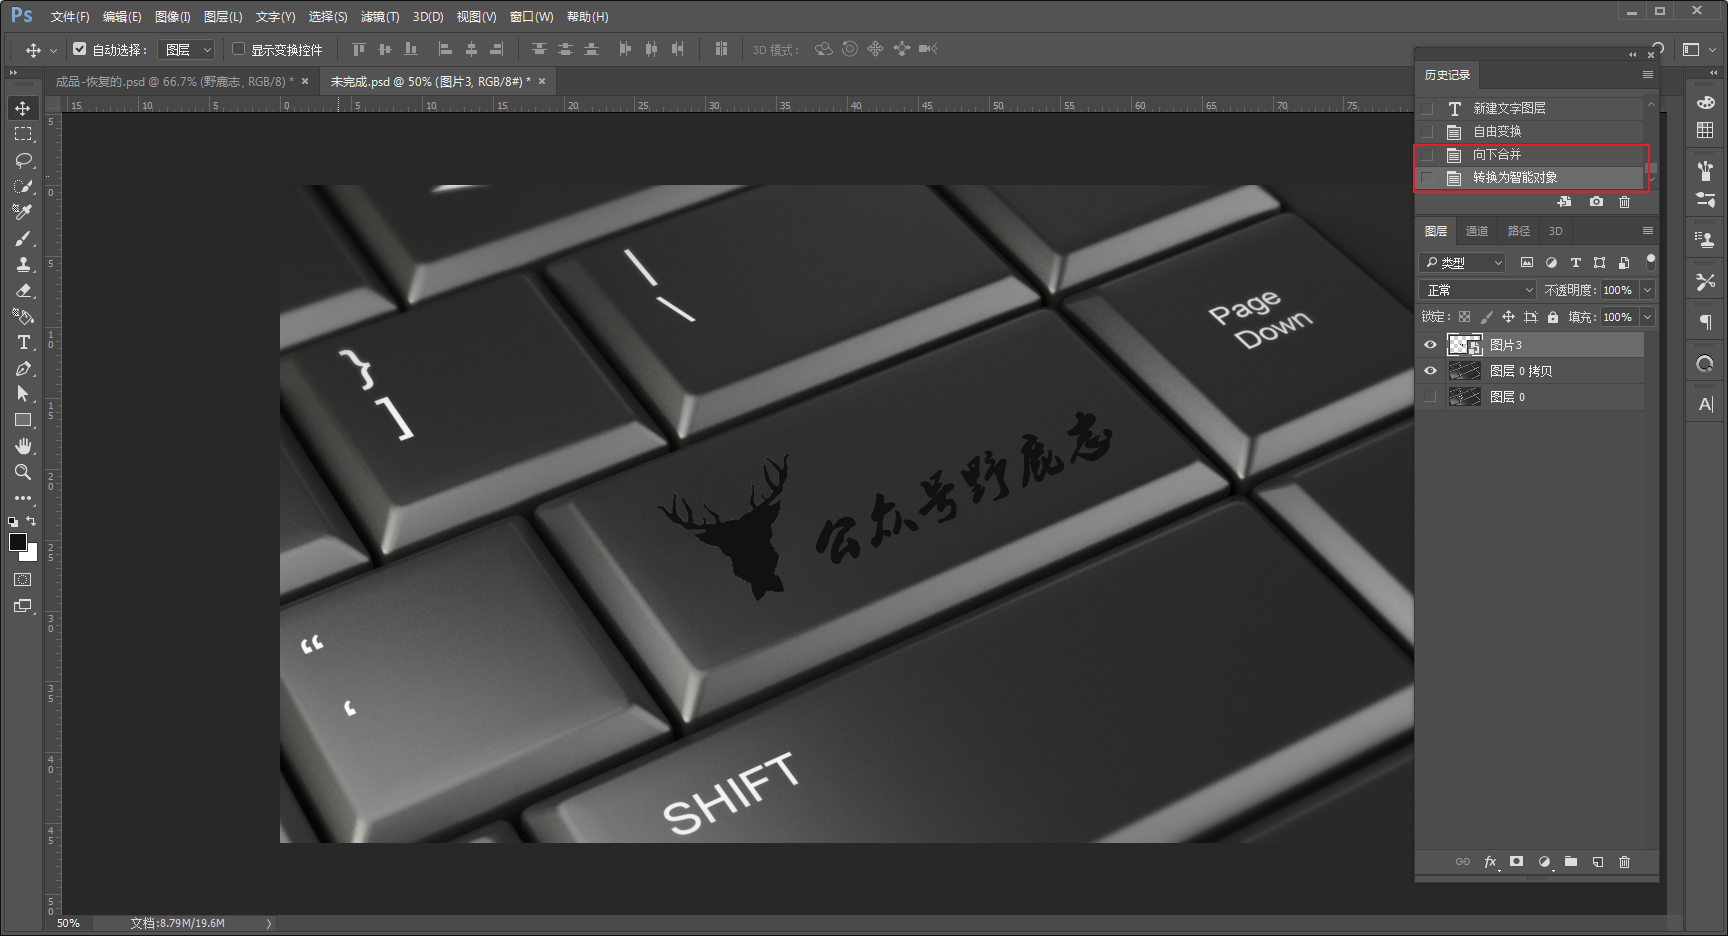Click the 图片3 layer thumbnail
The image size is (1728, 936).
pos(1465,345)
